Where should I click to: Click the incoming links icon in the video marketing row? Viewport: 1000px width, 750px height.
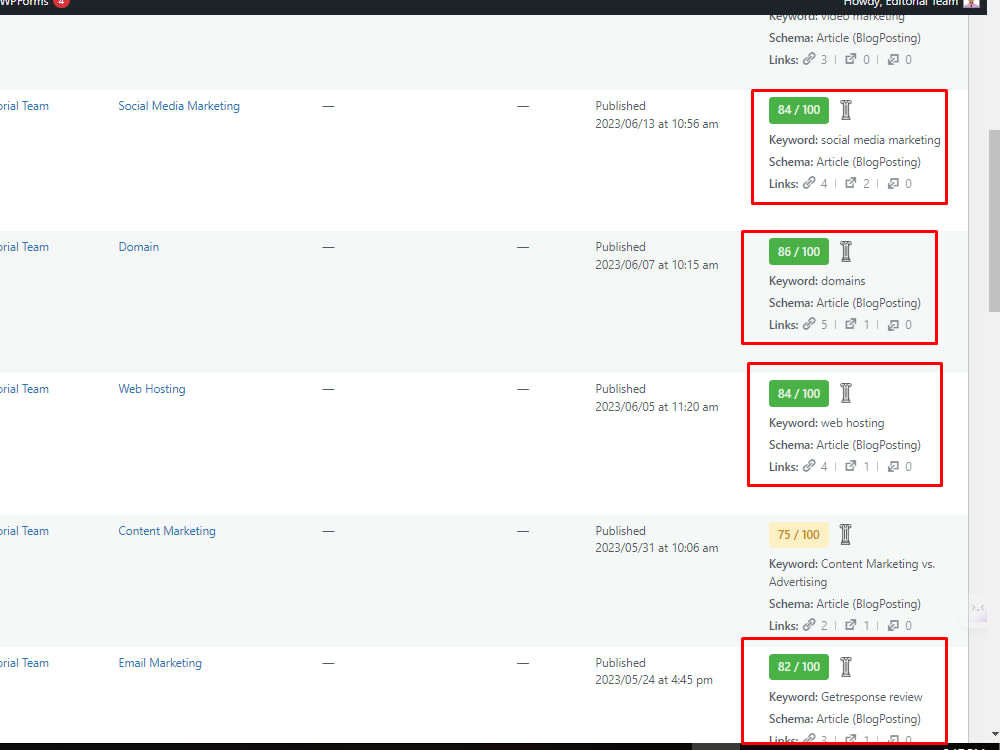pyautogui.click(x=893, y=59)
